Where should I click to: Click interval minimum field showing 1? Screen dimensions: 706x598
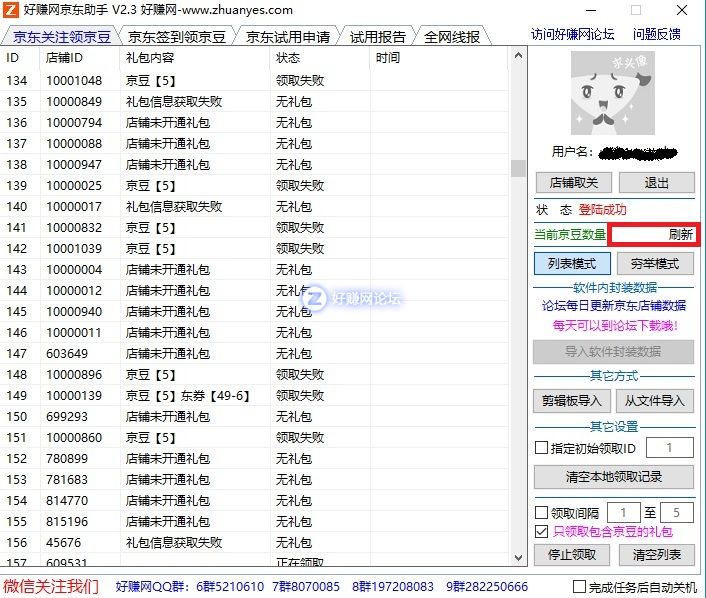[624, 512]
